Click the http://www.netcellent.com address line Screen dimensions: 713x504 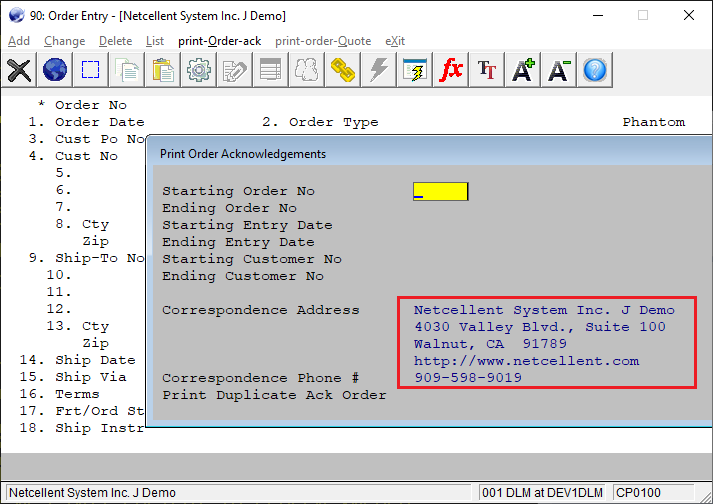tap(527, 361)
